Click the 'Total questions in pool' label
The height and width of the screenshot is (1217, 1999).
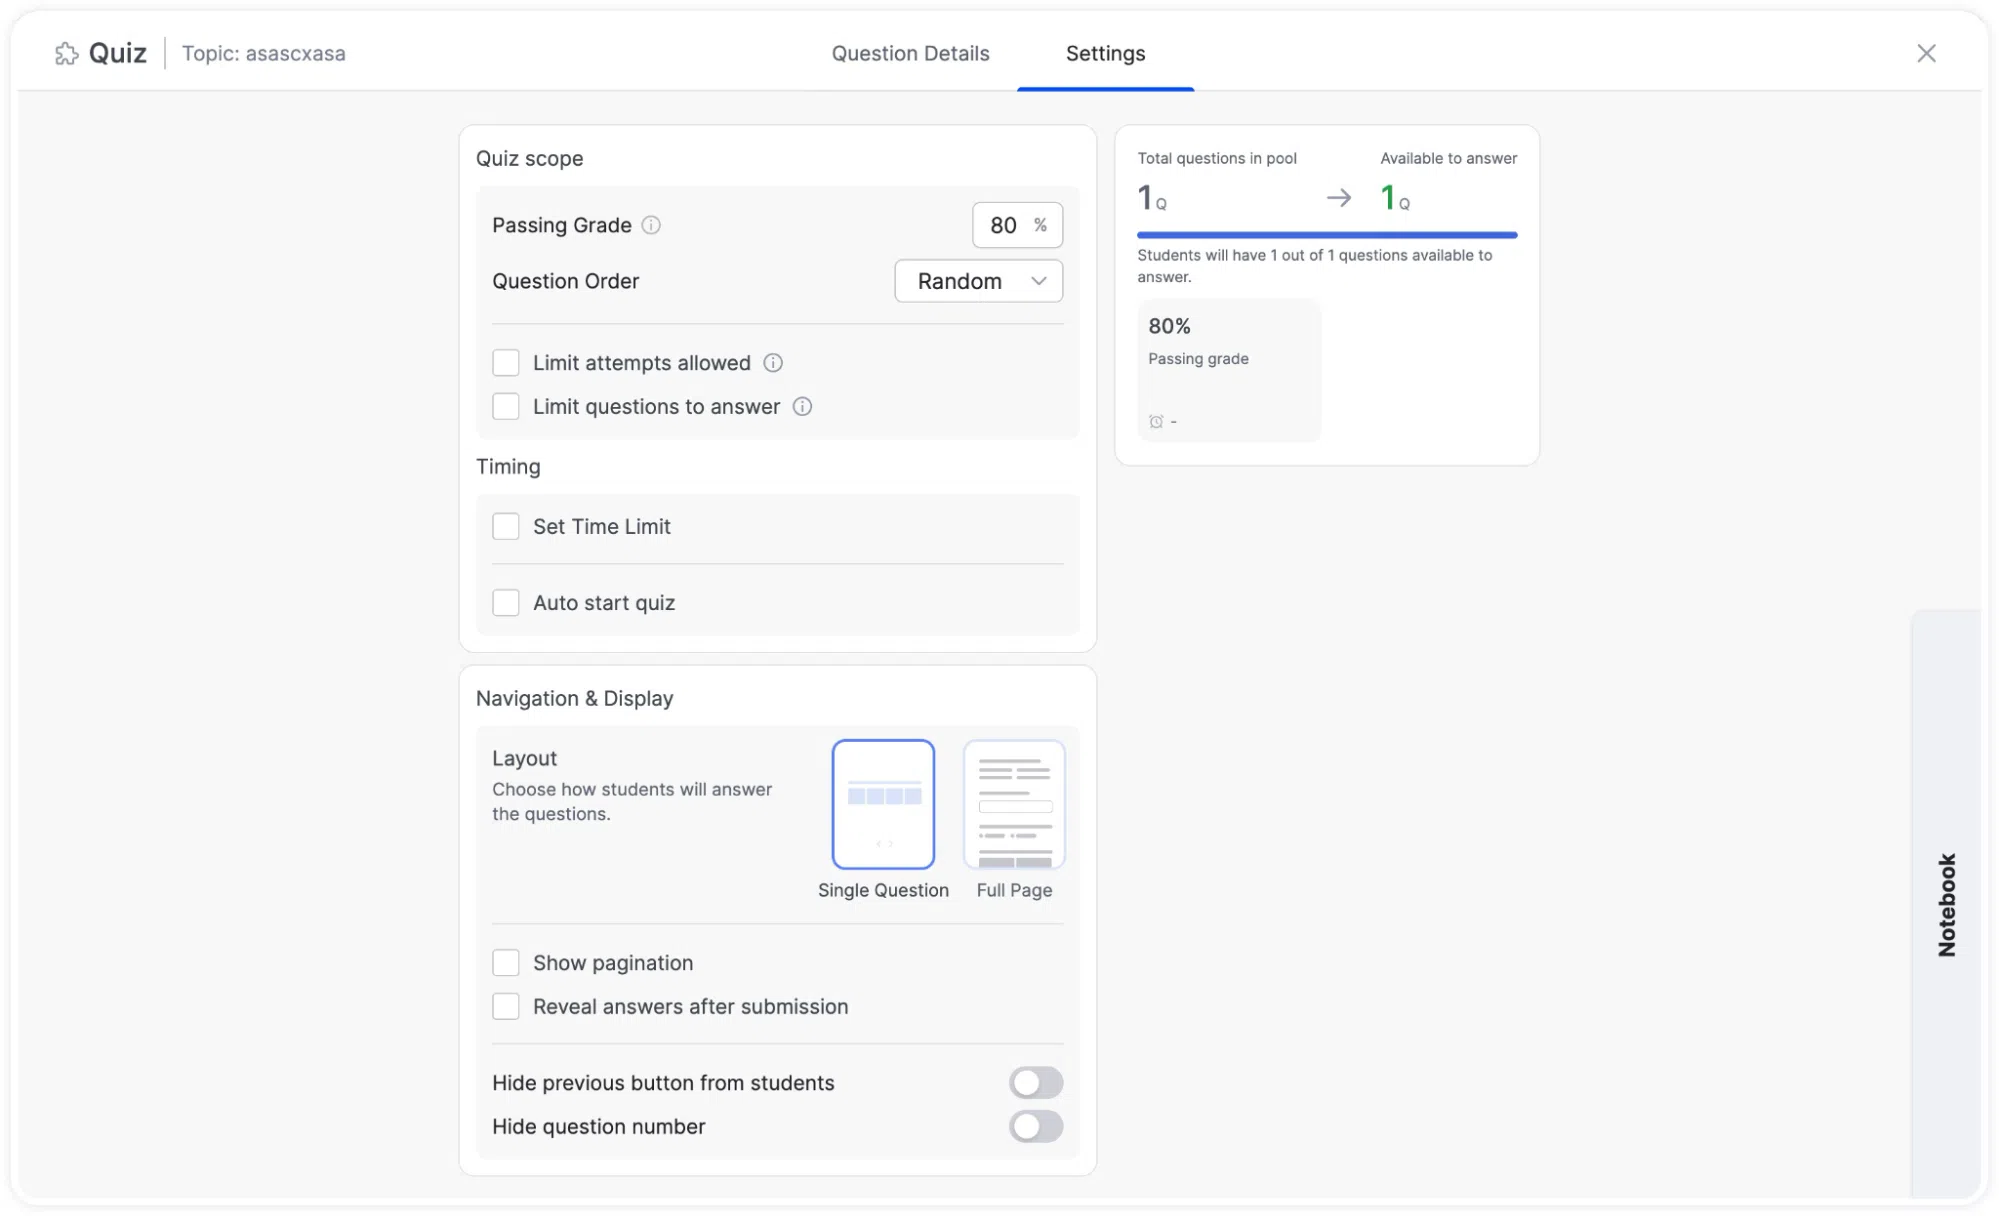pos(1217,158)
